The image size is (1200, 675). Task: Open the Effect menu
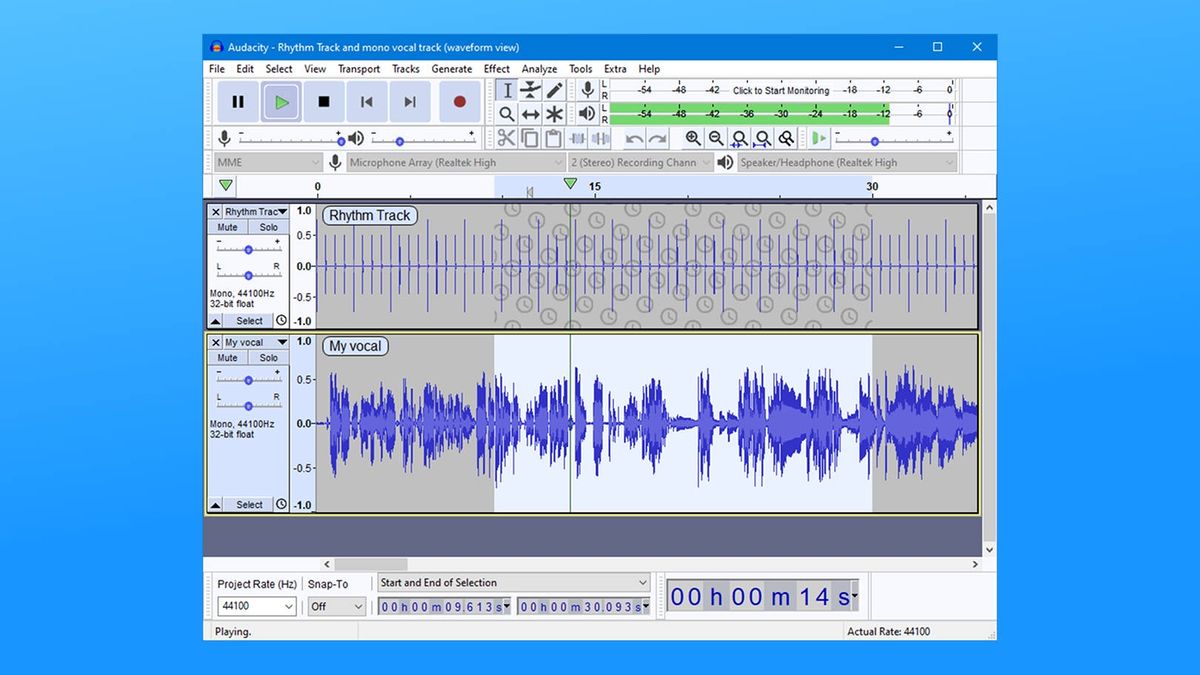click(x=497, y=69)
